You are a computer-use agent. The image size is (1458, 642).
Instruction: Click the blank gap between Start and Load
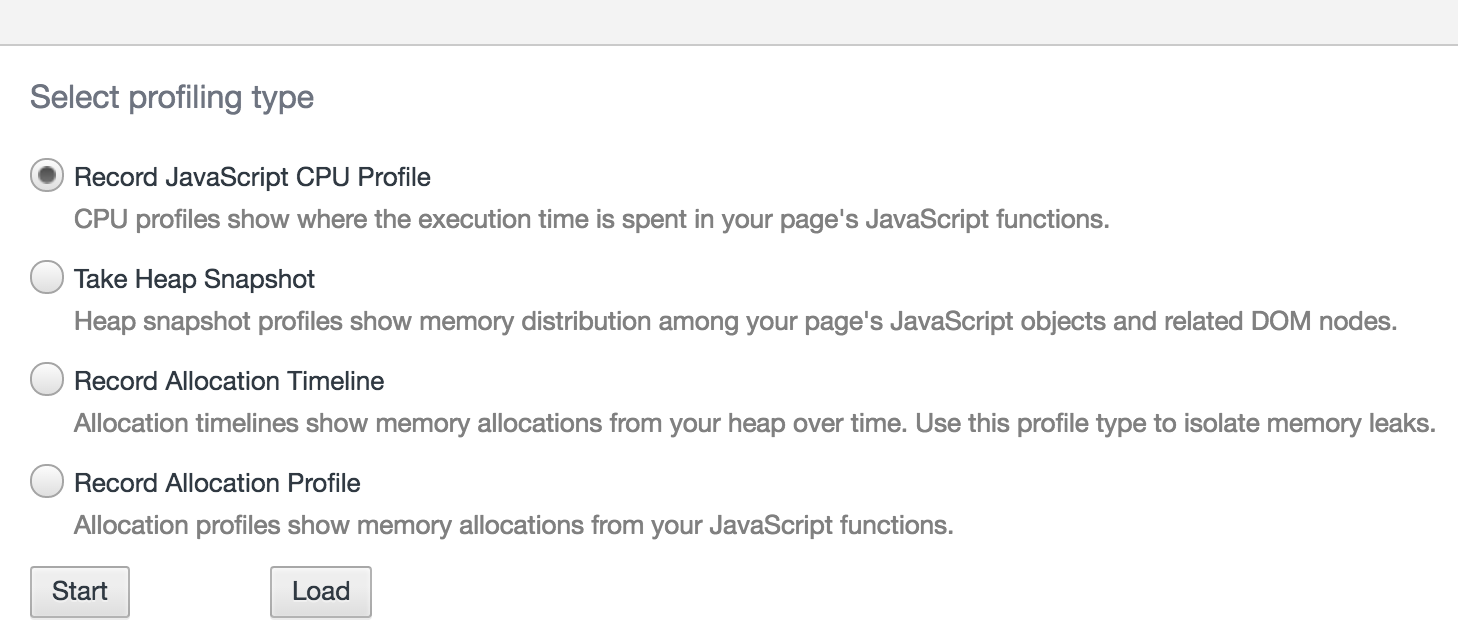point(200,591)
